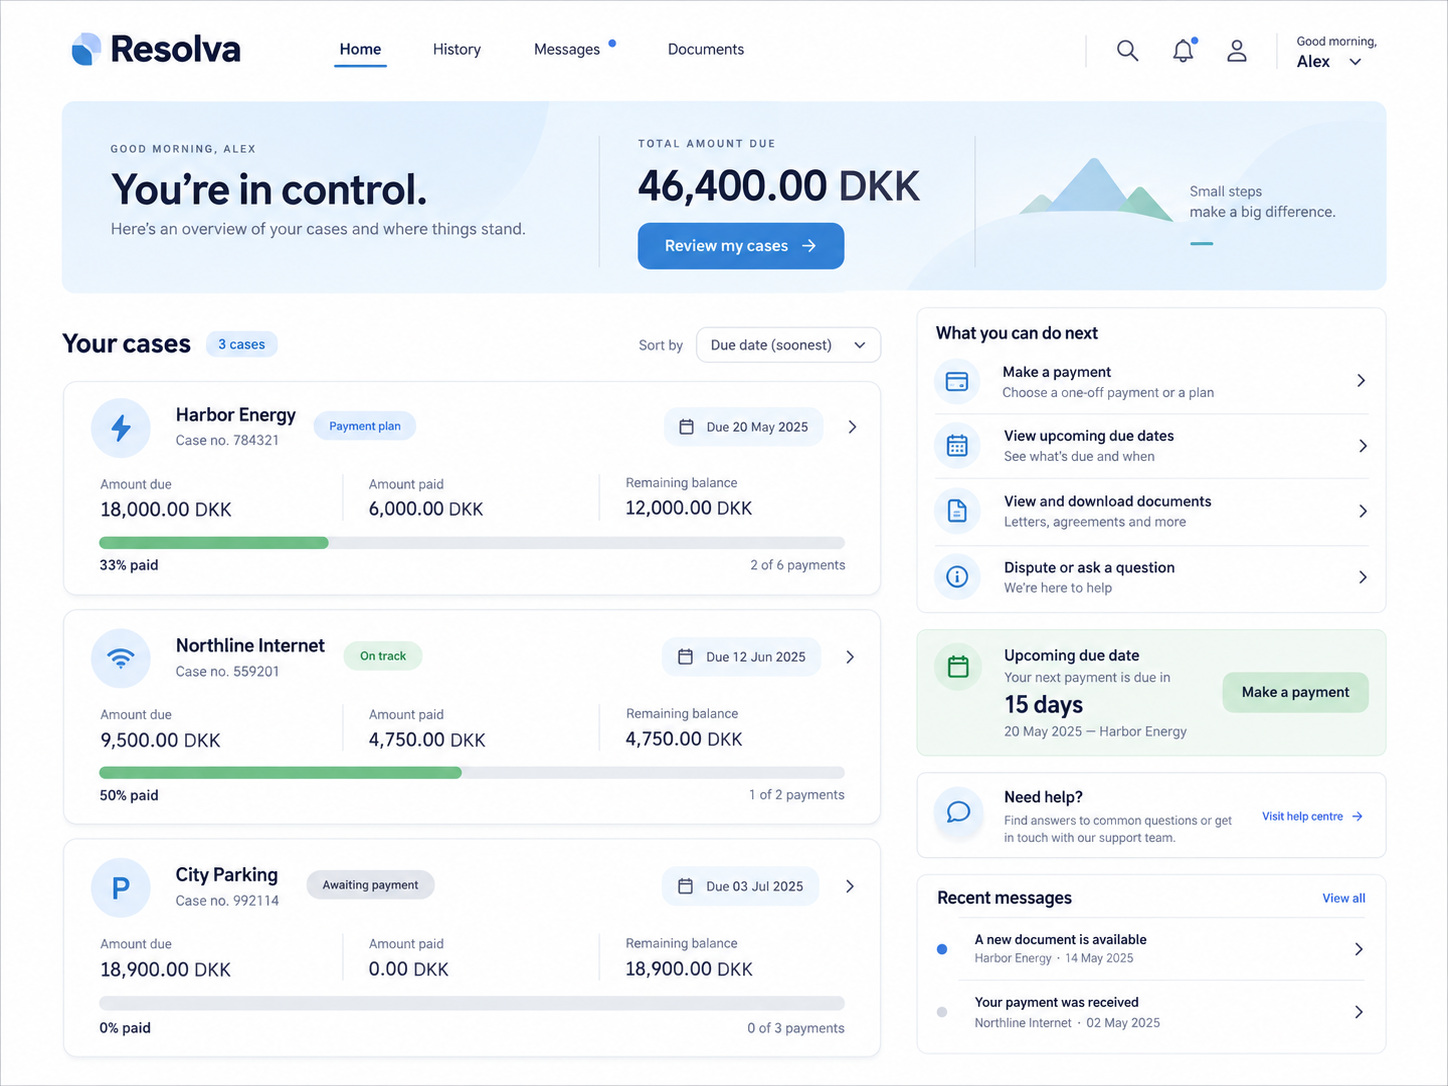Expand the Northline Internet case chevron
Viewport: 1448px width, 1086px height.
(x=850, y=657)
